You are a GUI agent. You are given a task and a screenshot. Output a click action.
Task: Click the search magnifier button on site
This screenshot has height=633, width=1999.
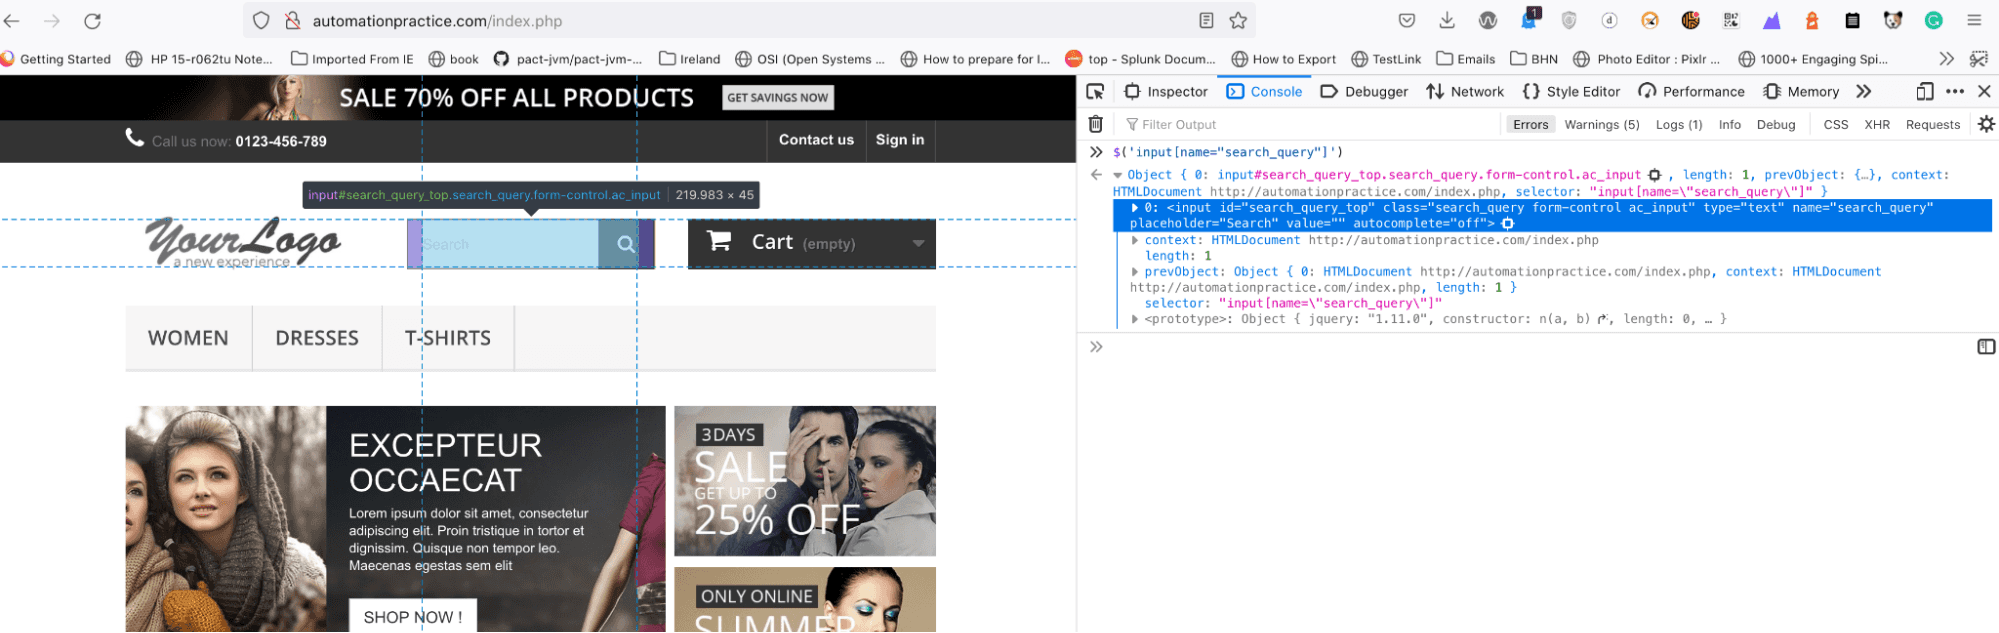626,244
